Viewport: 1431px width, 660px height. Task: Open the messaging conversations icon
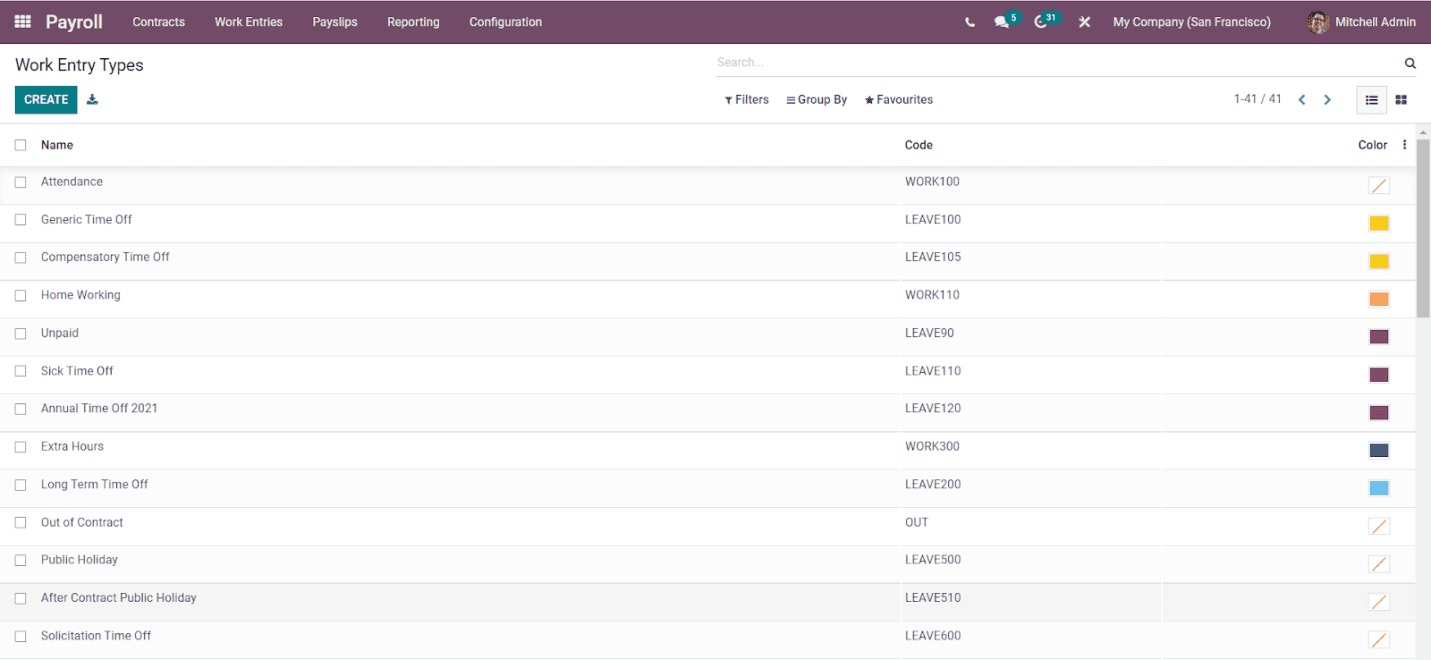coord(1001,21)
